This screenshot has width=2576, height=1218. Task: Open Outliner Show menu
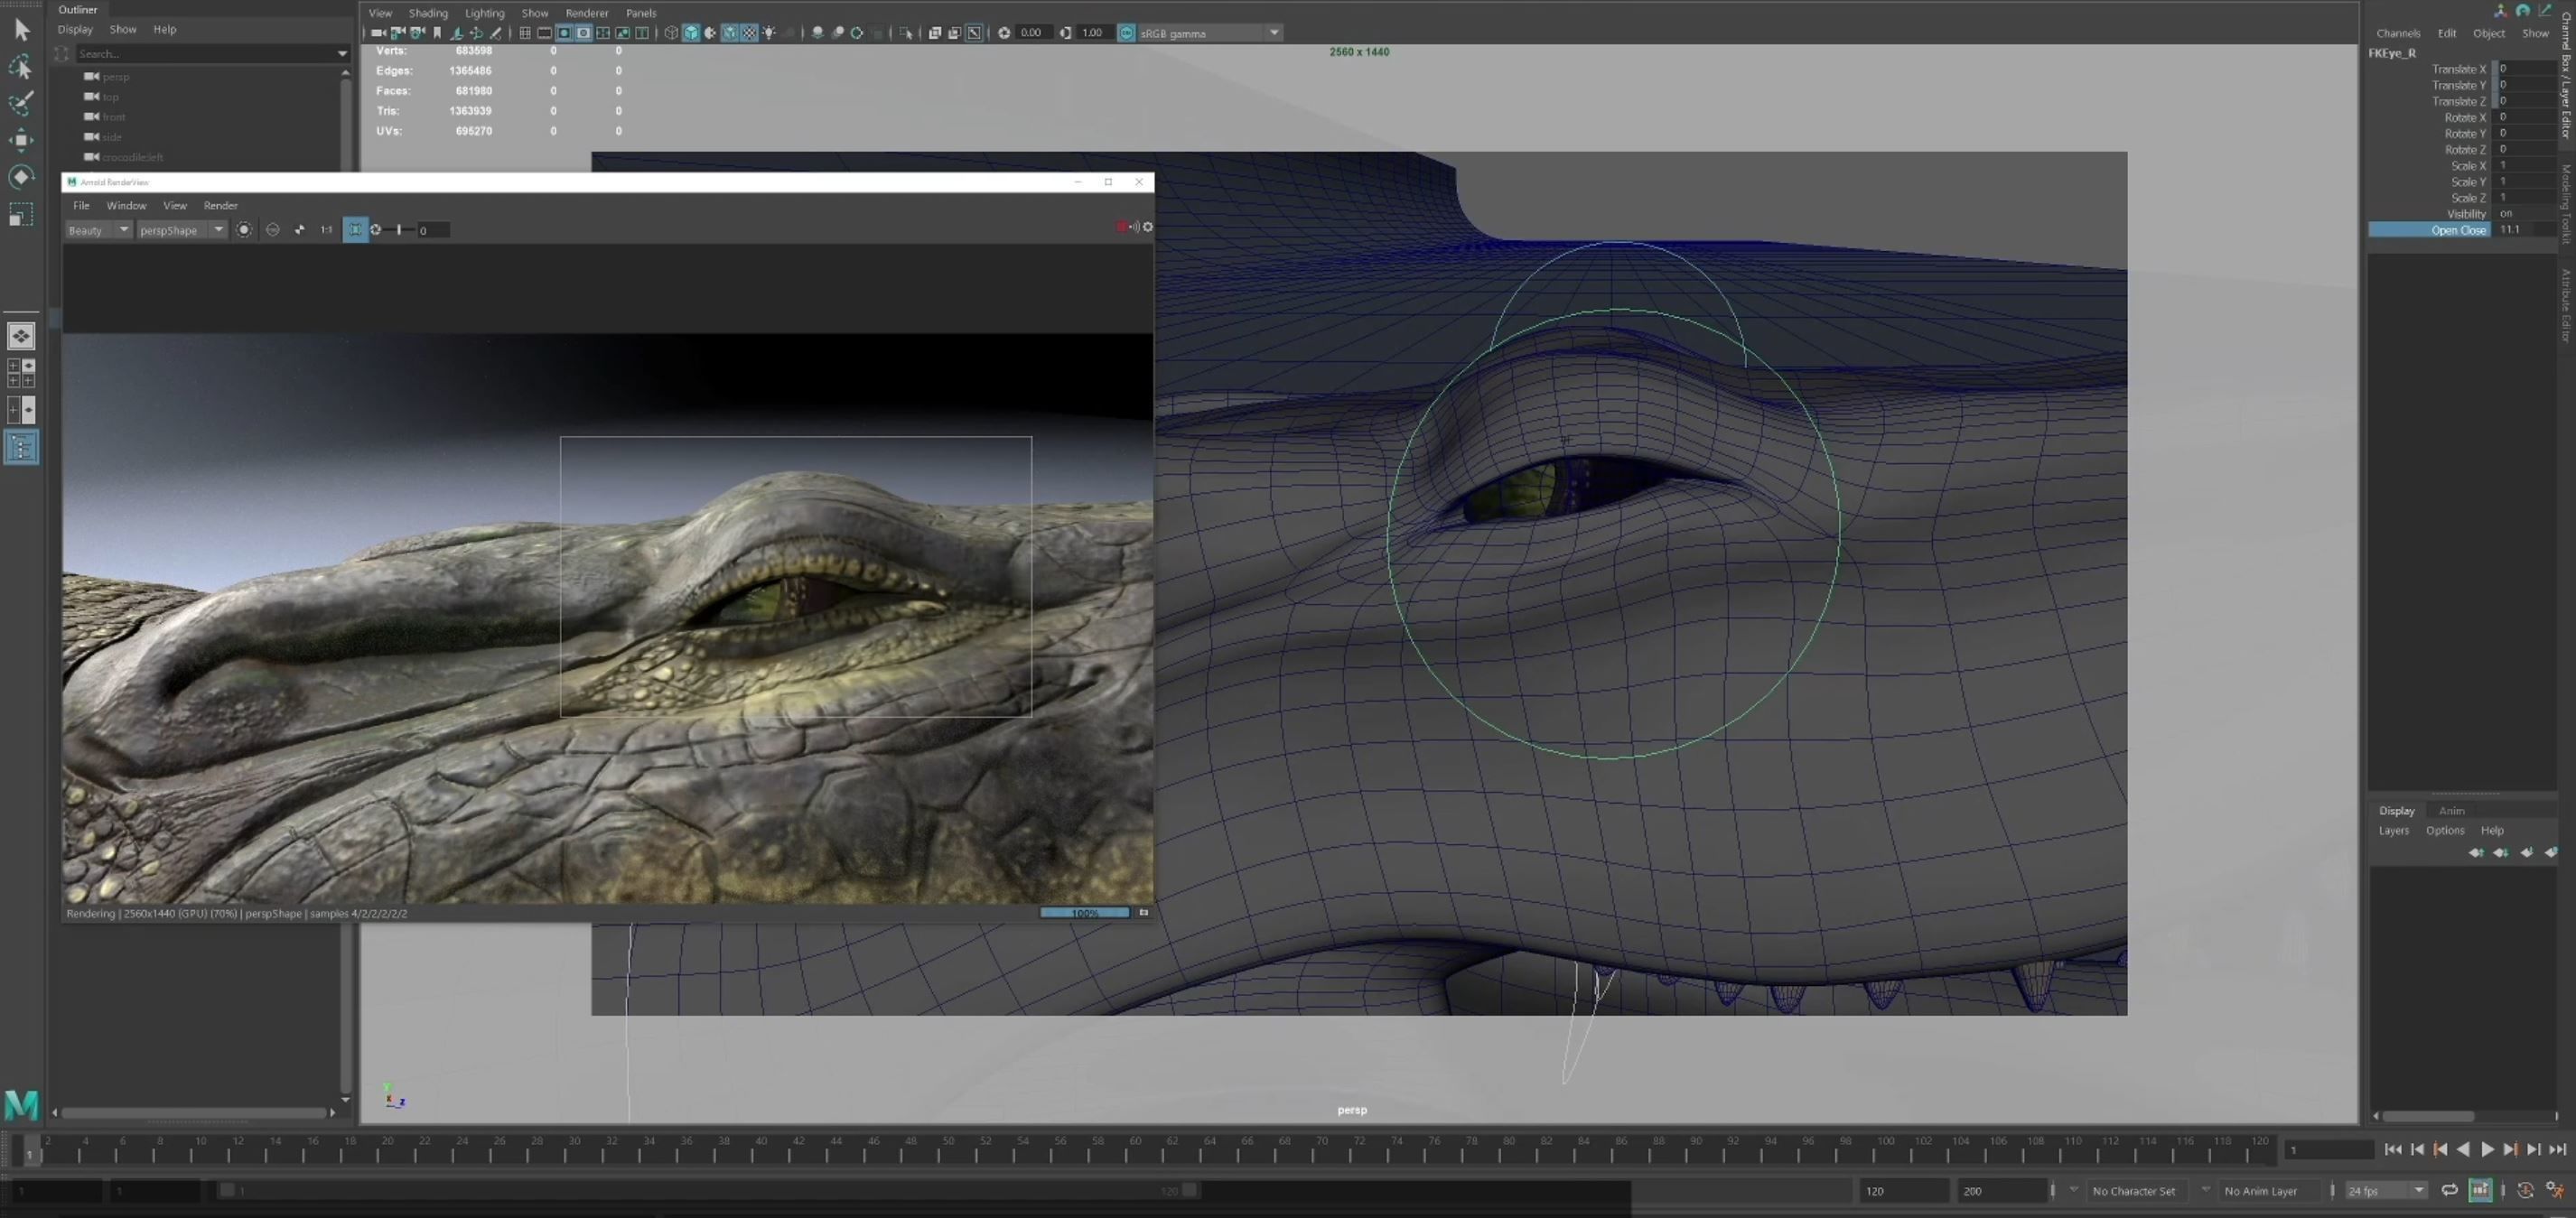(123, 29)
